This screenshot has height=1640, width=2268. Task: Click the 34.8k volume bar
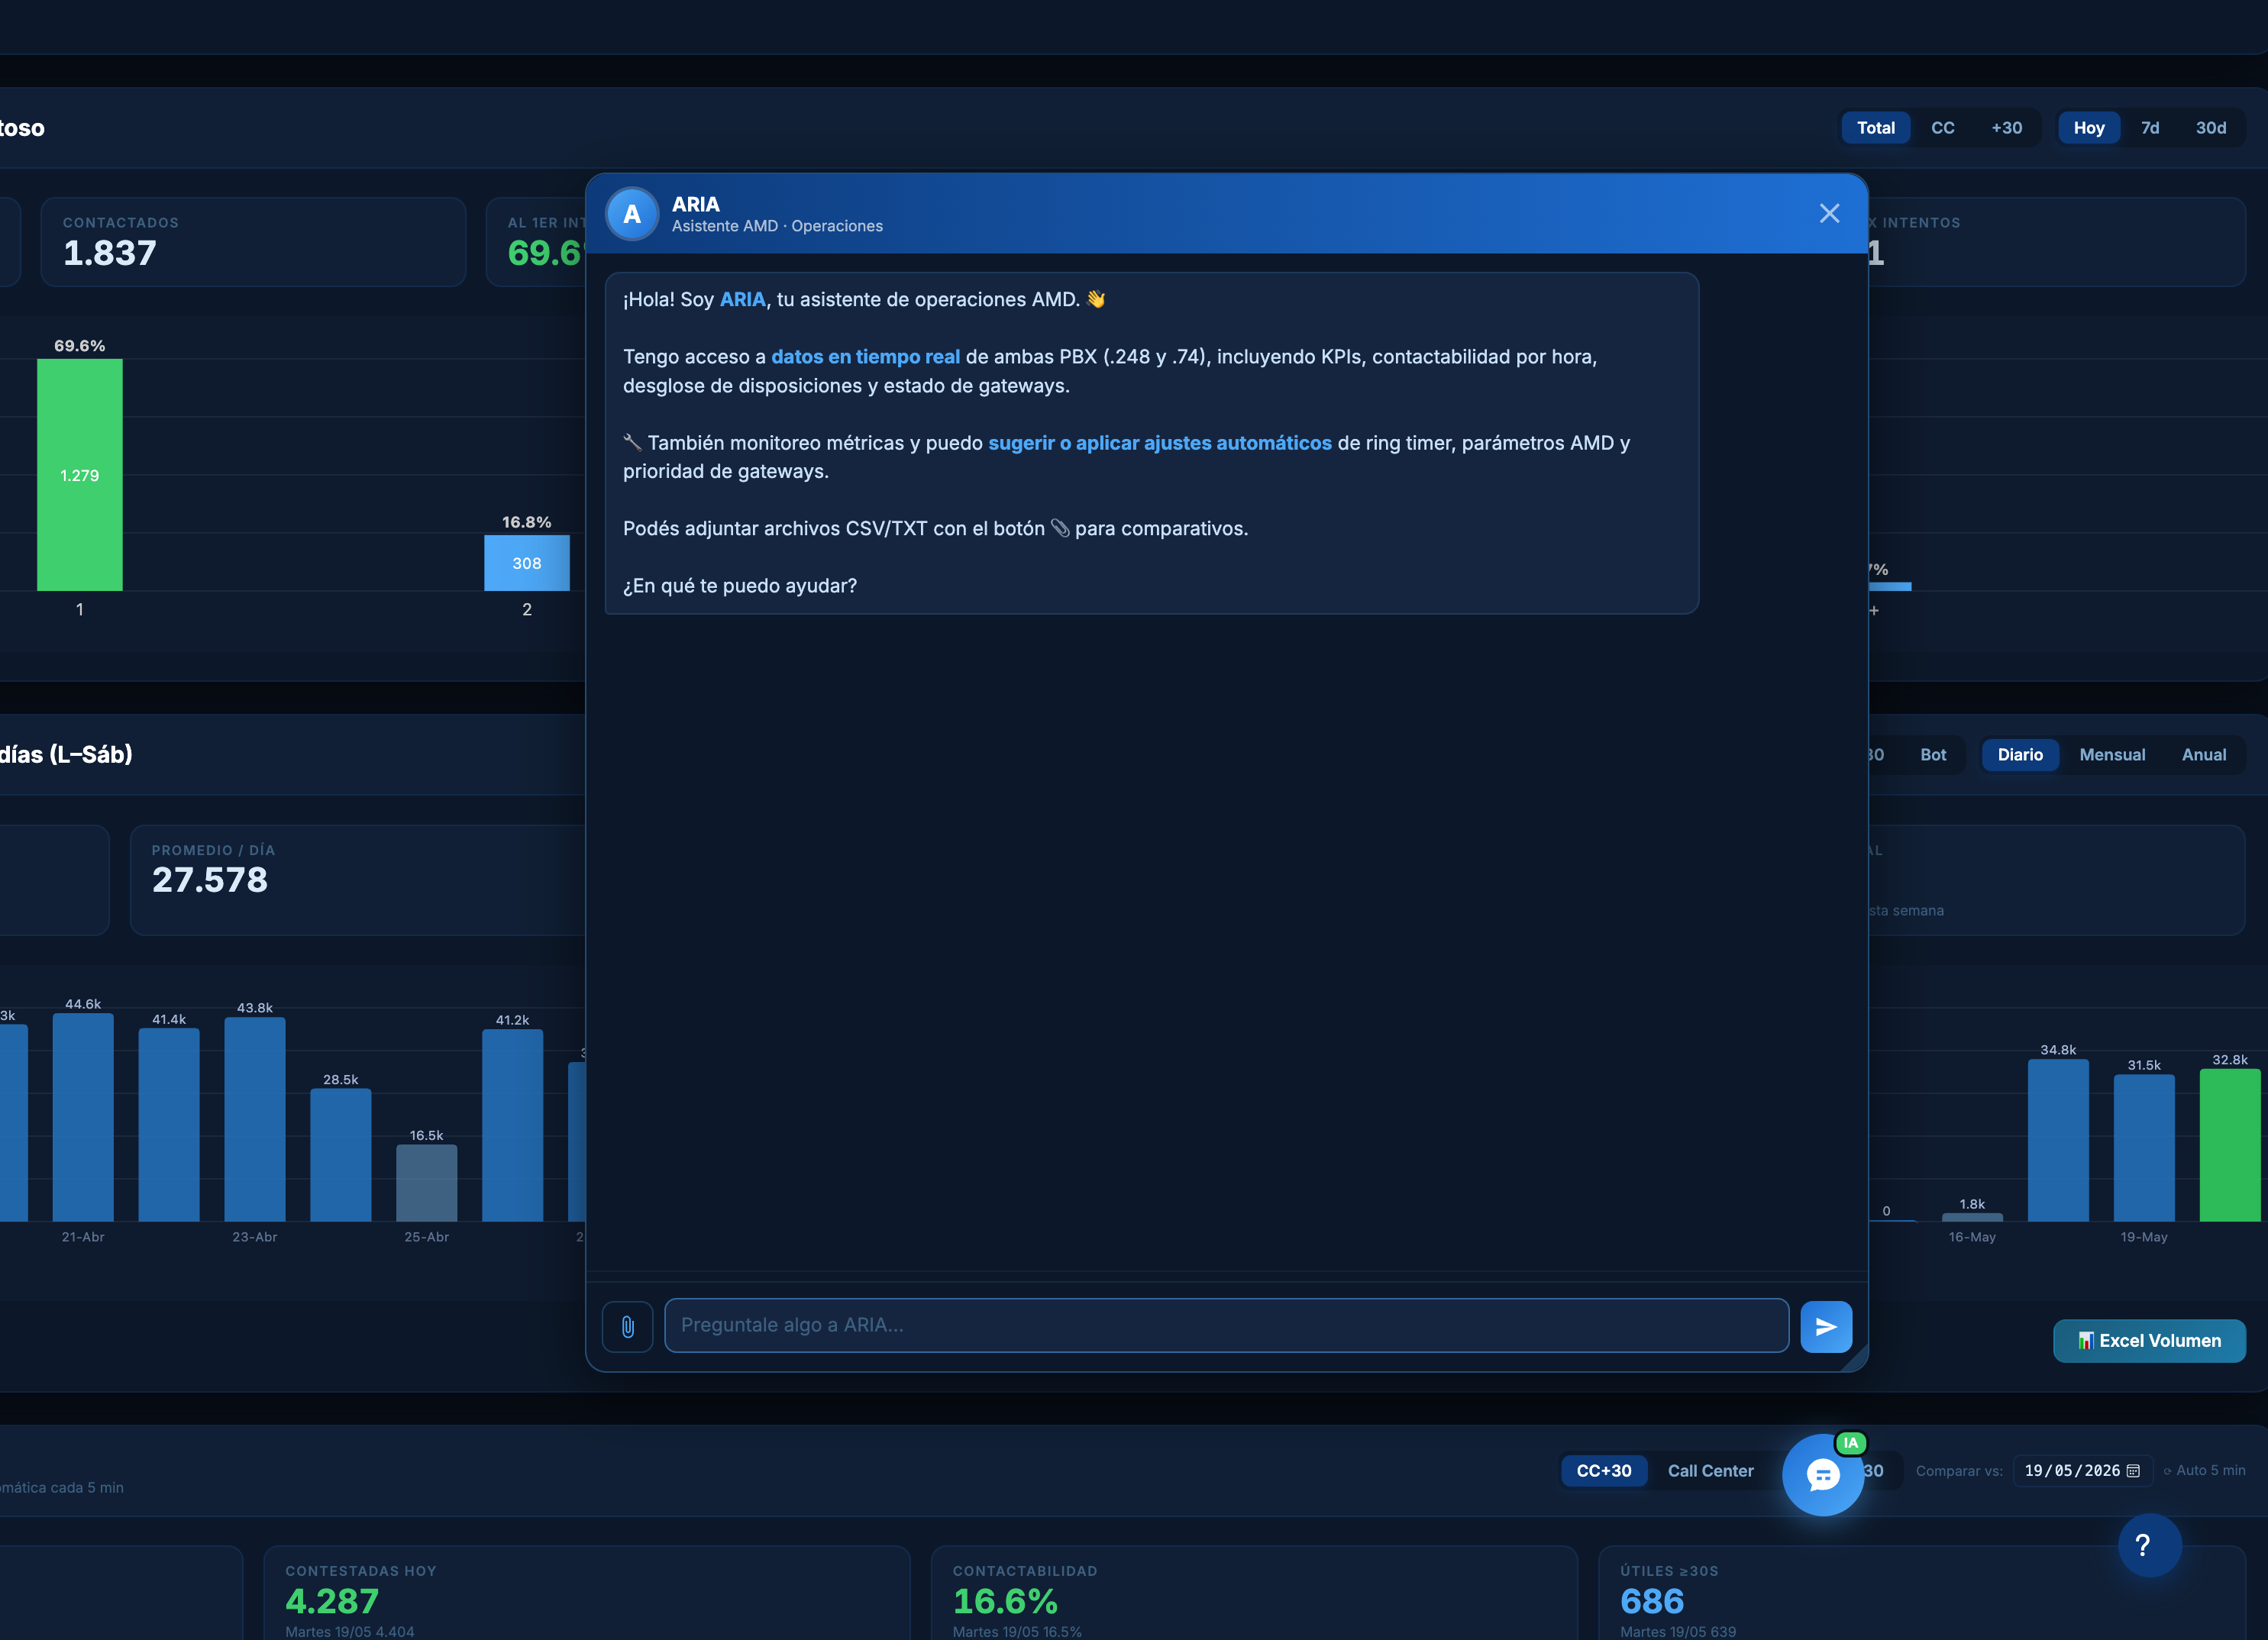[2058, 1140]
